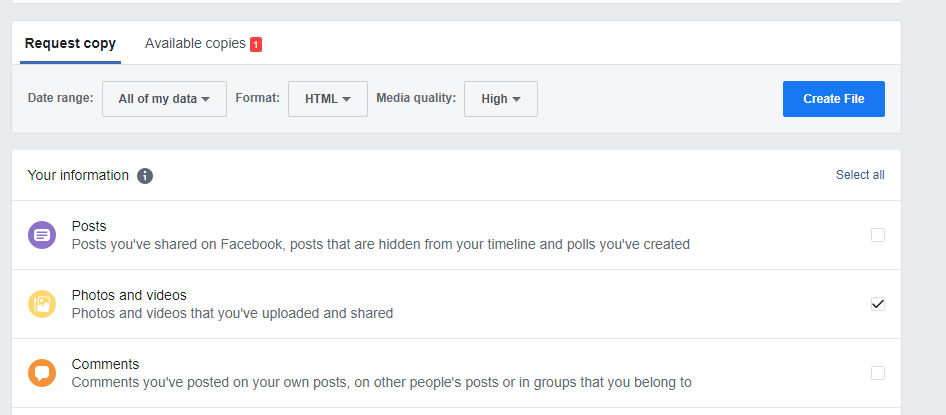Tick the Comments checkbox
This screenshot has height=415, width=946.
[x=878, y=373]
